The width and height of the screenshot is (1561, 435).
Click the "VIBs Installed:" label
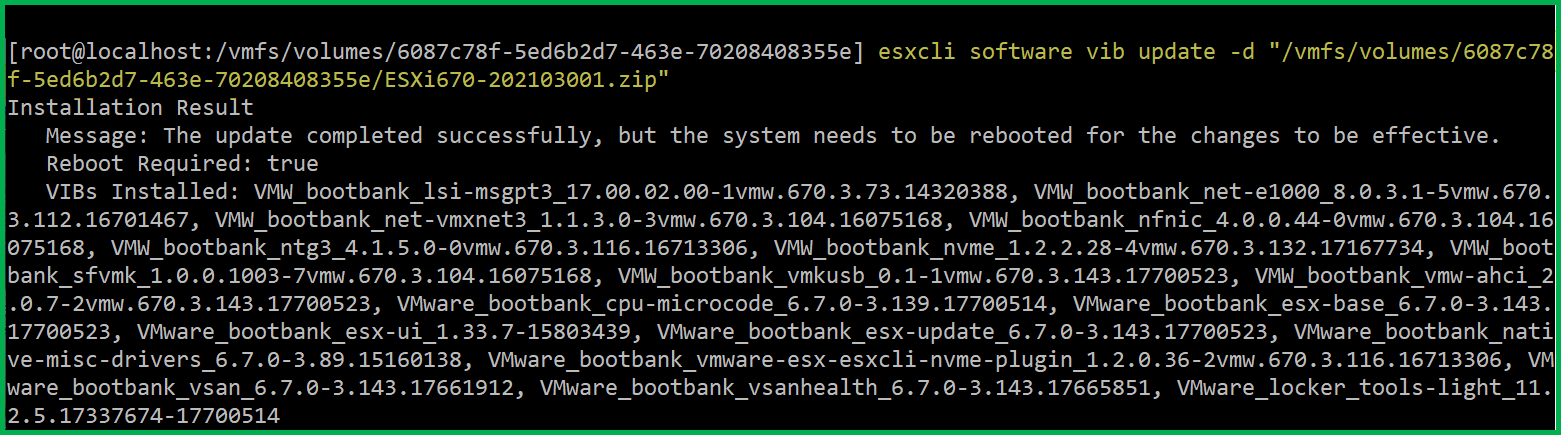(x=143, y=190)
